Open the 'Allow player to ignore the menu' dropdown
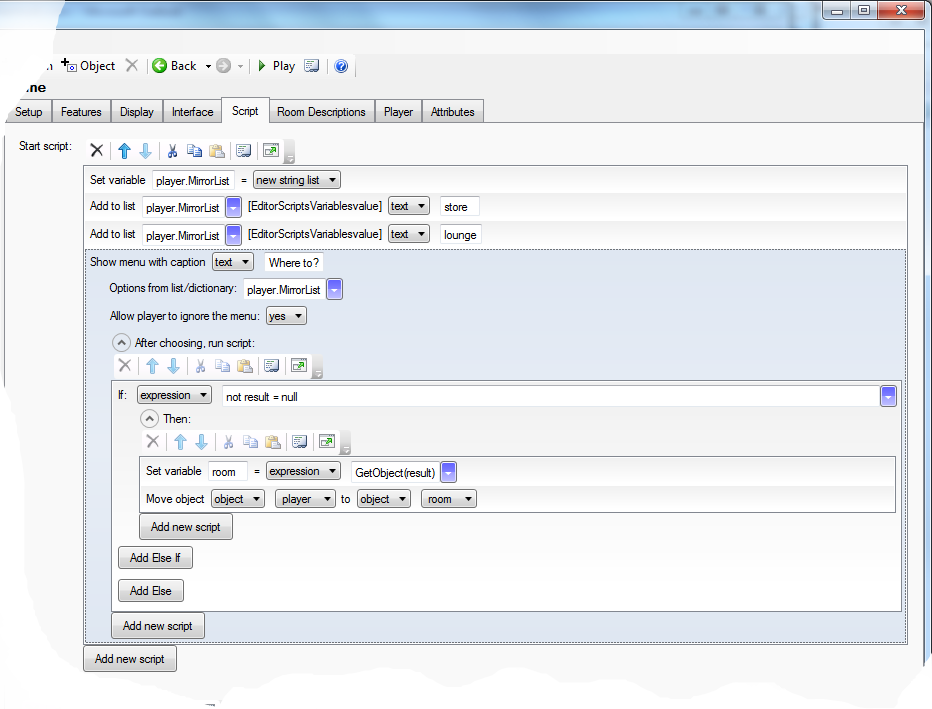The height and width of the screenshot is (709, 932). tap(286, 316)
